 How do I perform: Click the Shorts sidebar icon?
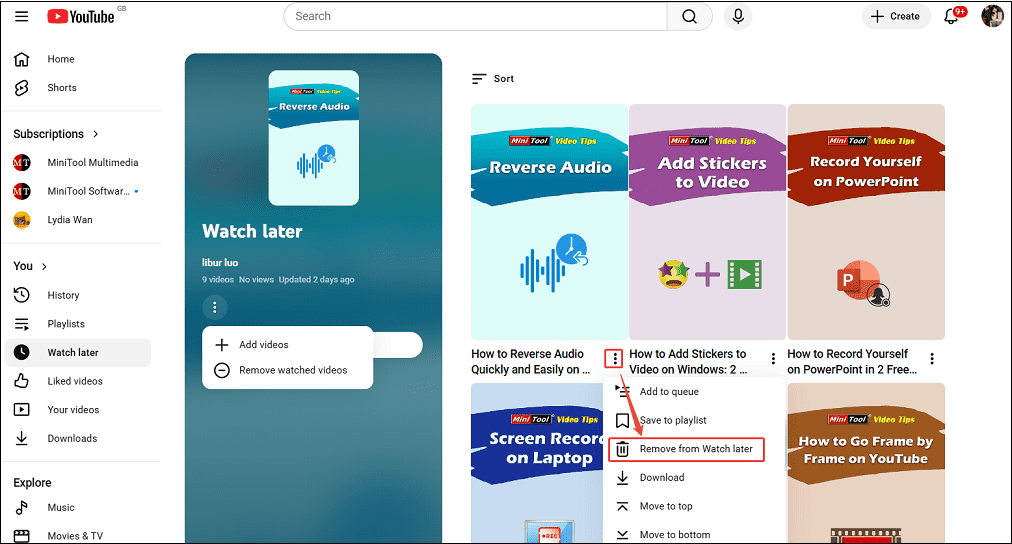(21, 88)
